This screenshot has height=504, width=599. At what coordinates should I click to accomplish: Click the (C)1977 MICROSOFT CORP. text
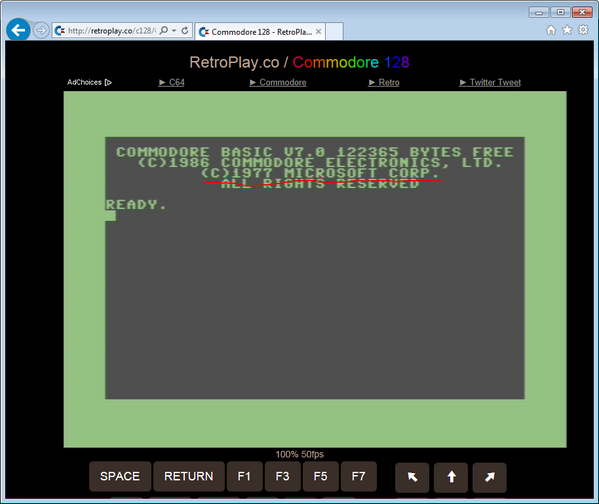(321, 173)
